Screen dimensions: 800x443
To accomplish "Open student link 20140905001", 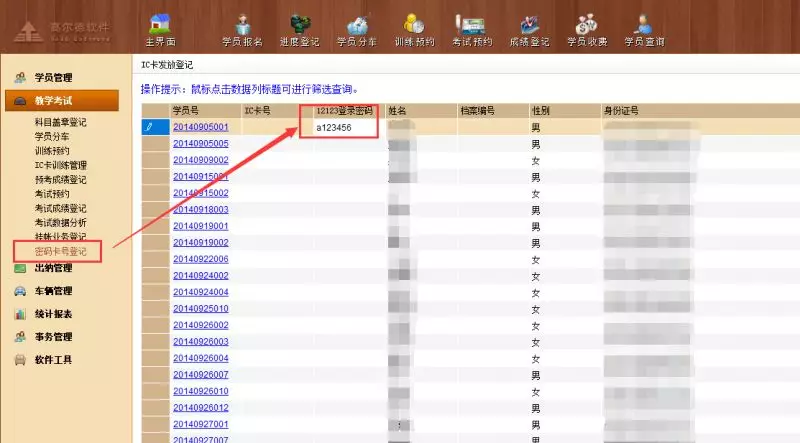I will [201, 127].
